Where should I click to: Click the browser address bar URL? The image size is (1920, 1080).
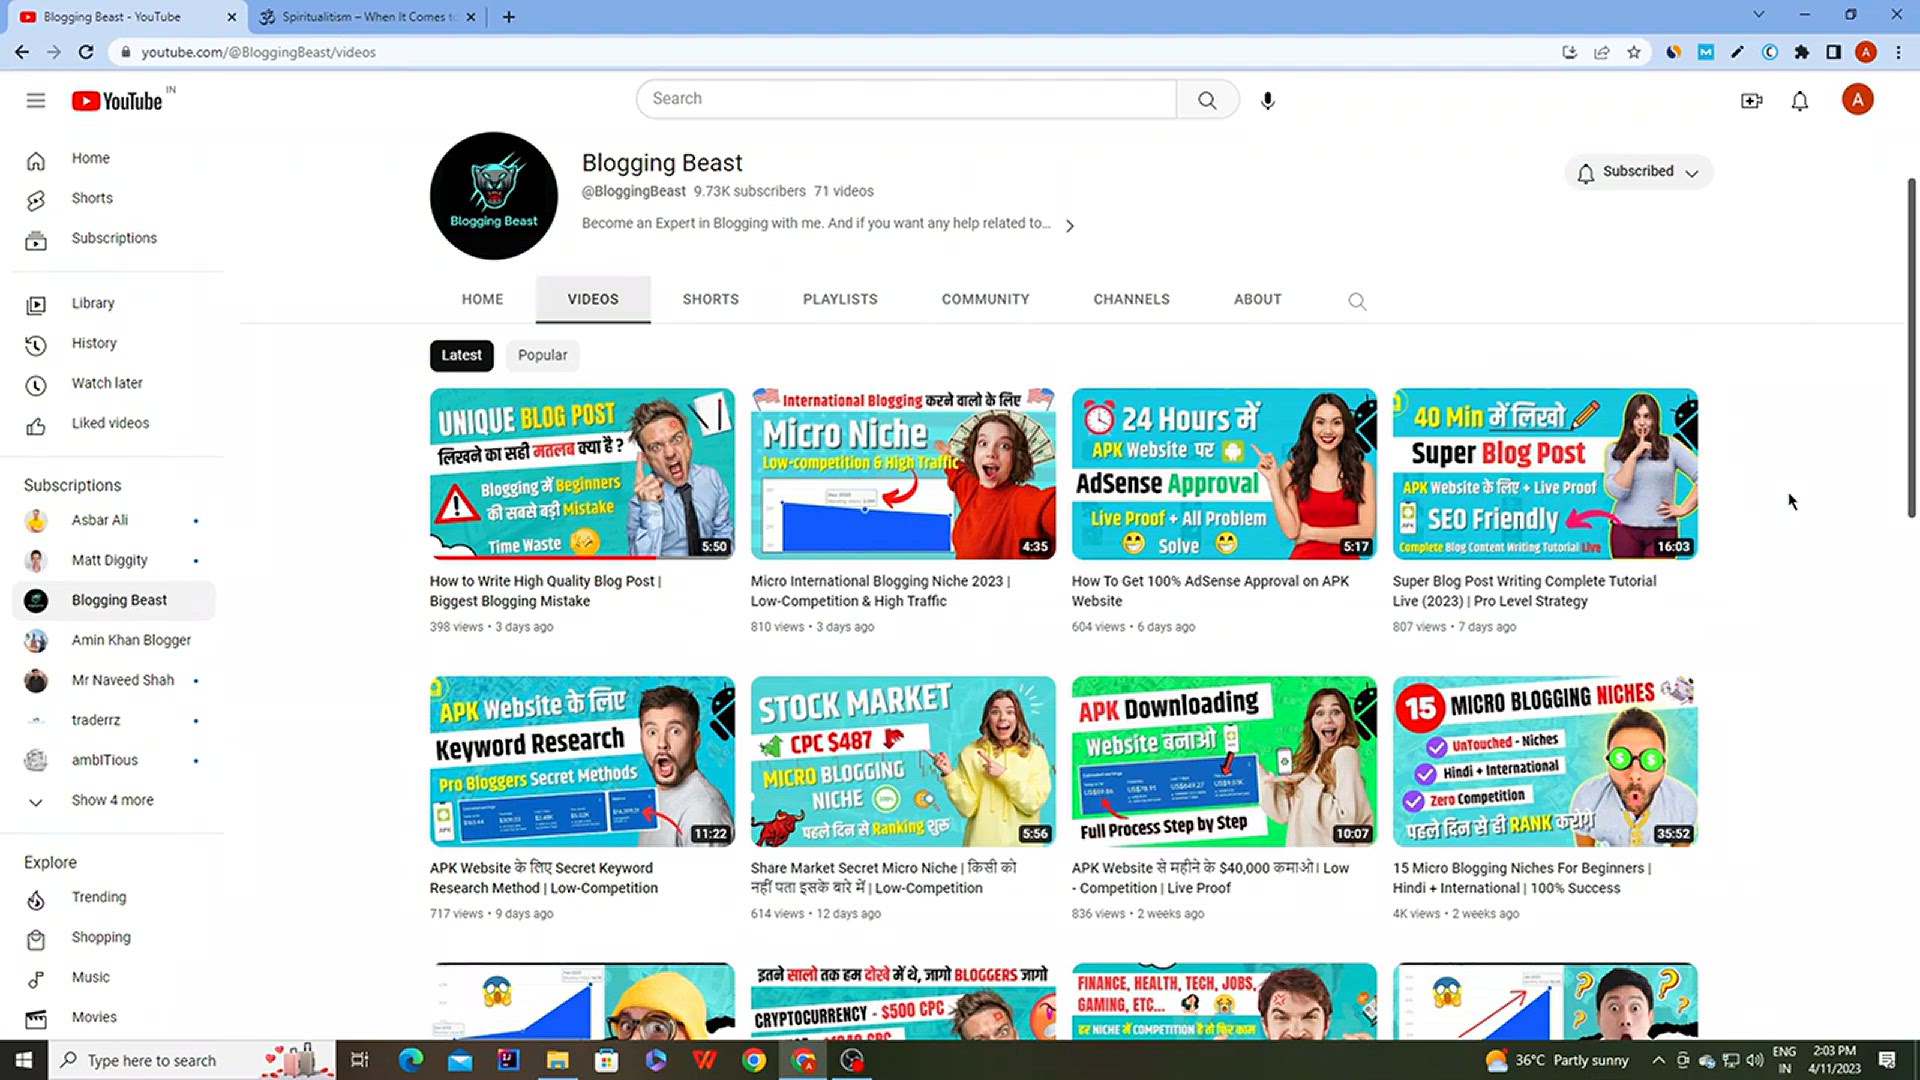[x=258, y=52]
